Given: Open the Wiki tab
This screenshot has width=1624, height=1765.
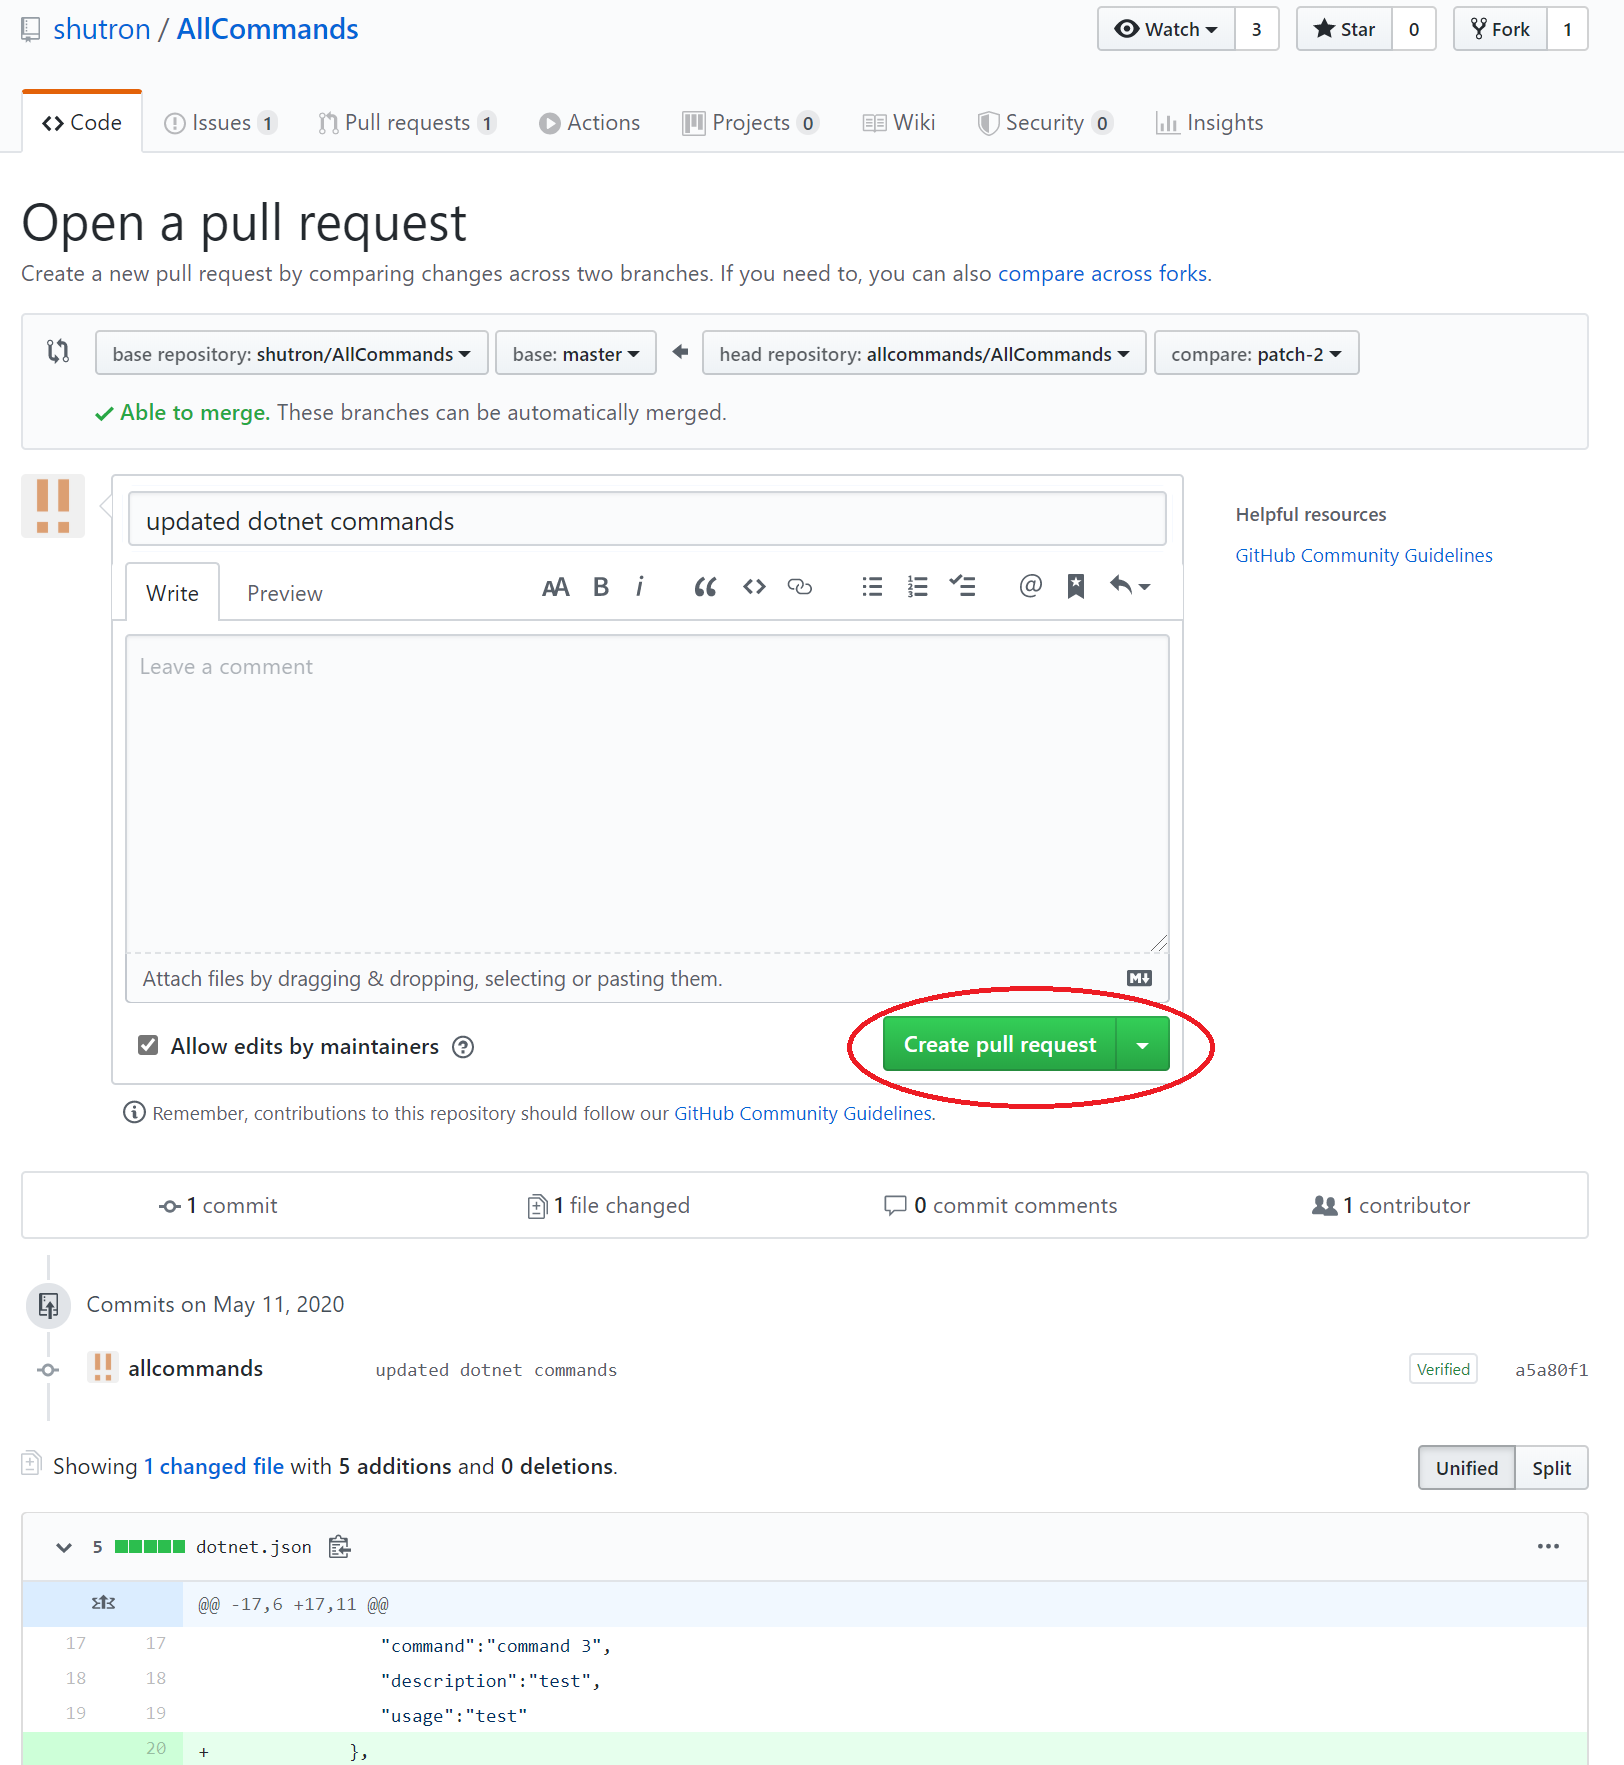Looking at the screenshot, I should [899, 123].
